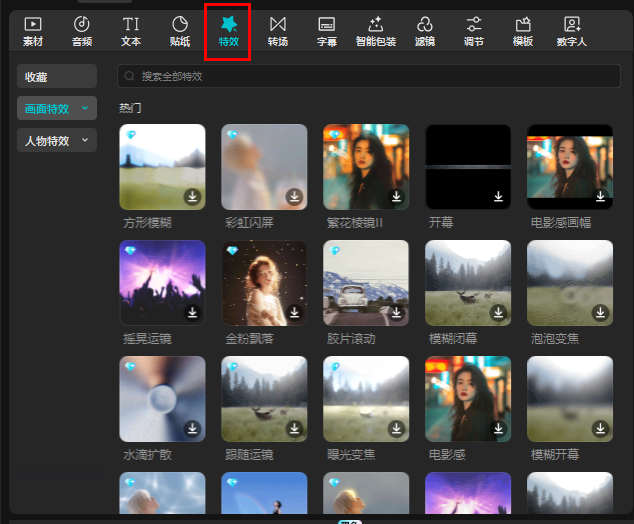The width and height of the screenshot is (634, 524).
Task: Download the 跟随运镜 effect
Action: pyautogui.click(x=294, y=429)
